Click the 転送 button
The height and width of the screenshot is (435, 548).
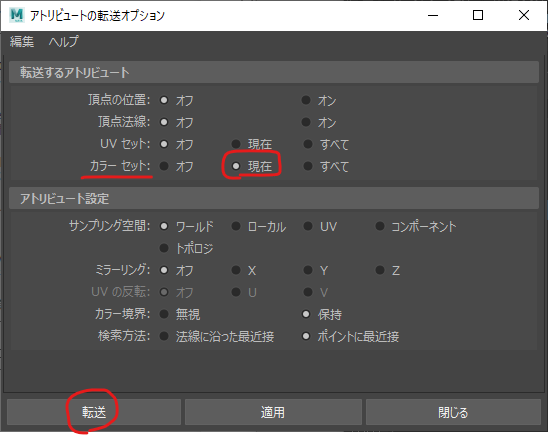(x=94, y=412)
